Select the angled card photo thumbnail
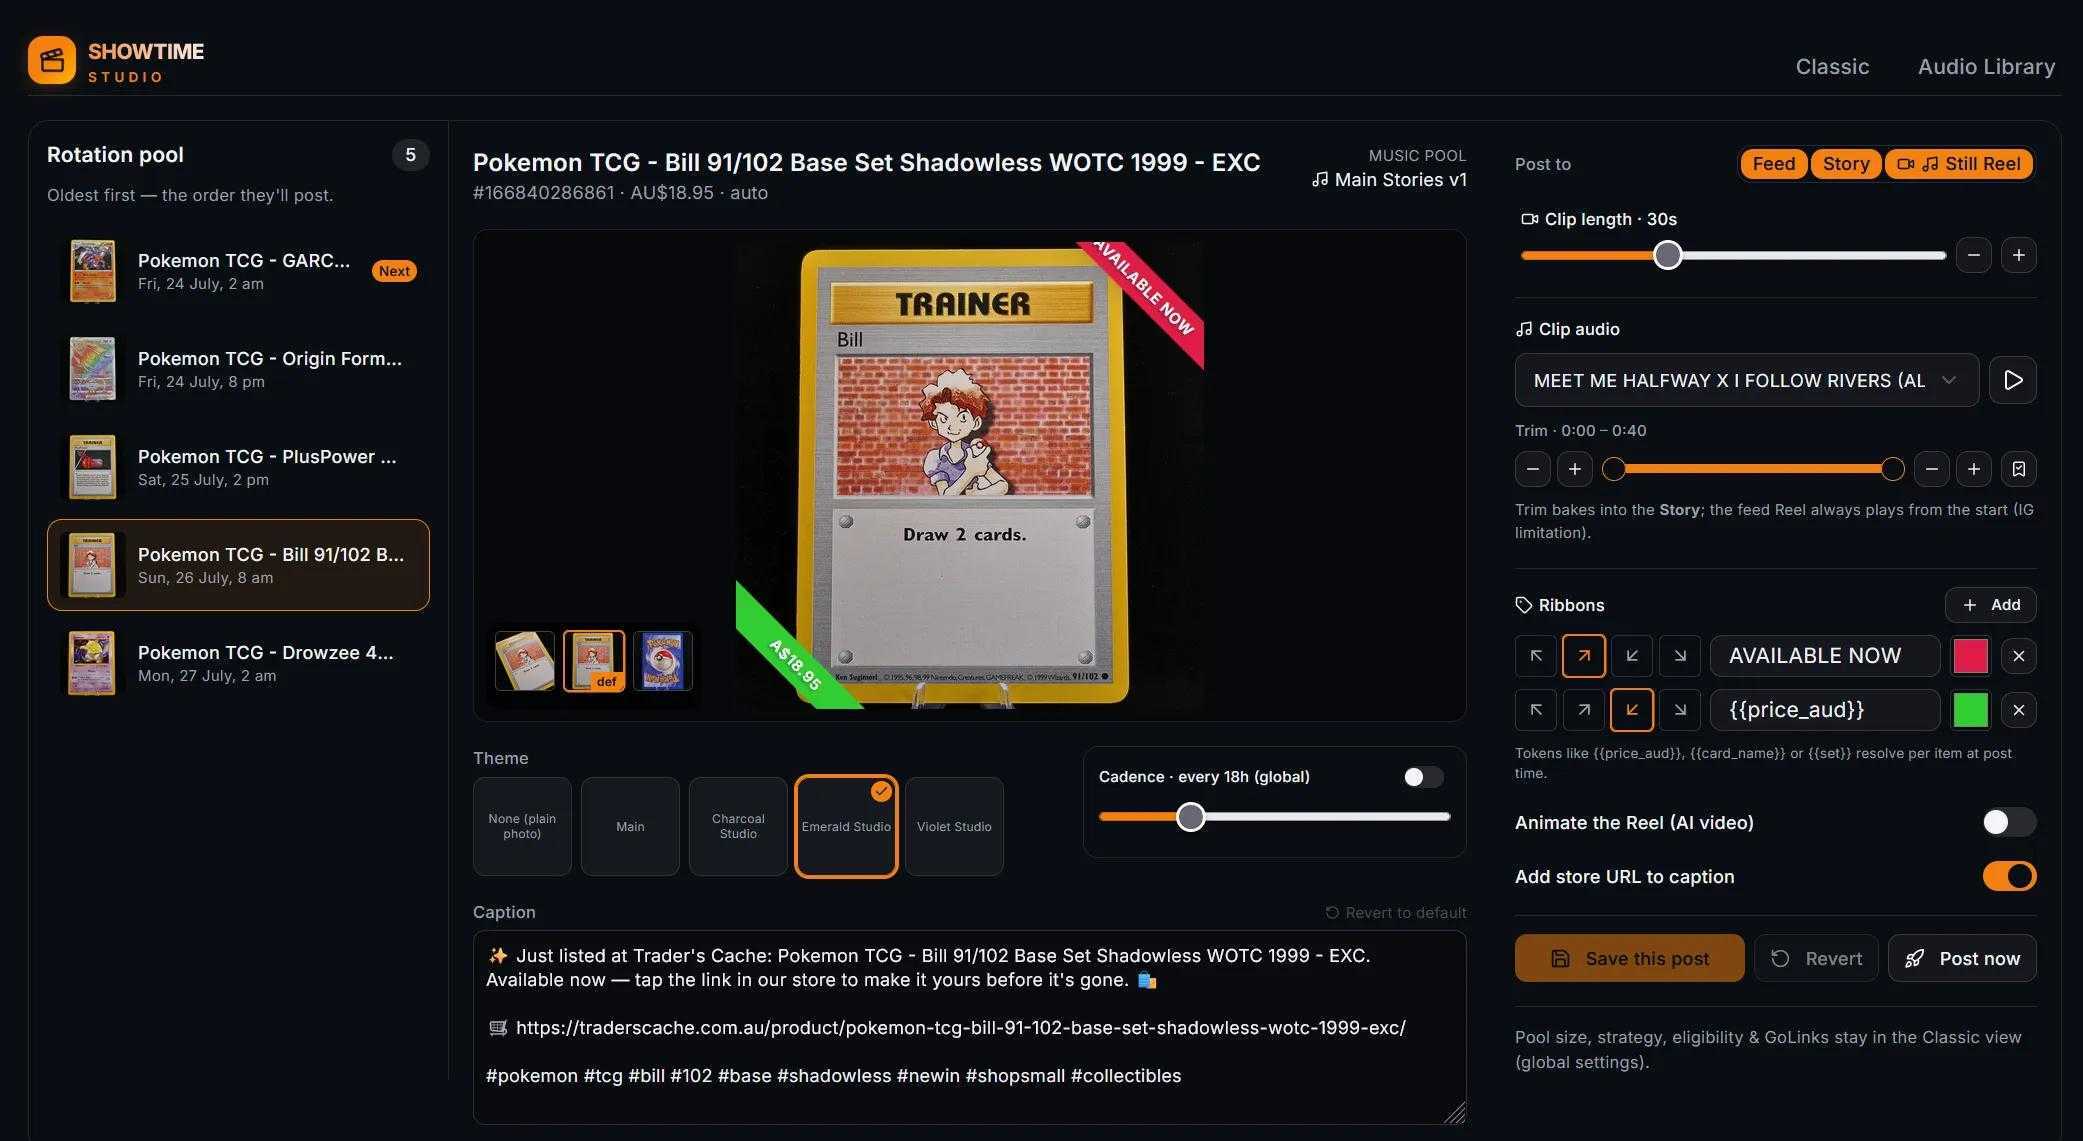The width and height of the screenshot is (2083, 1141). 525,661
